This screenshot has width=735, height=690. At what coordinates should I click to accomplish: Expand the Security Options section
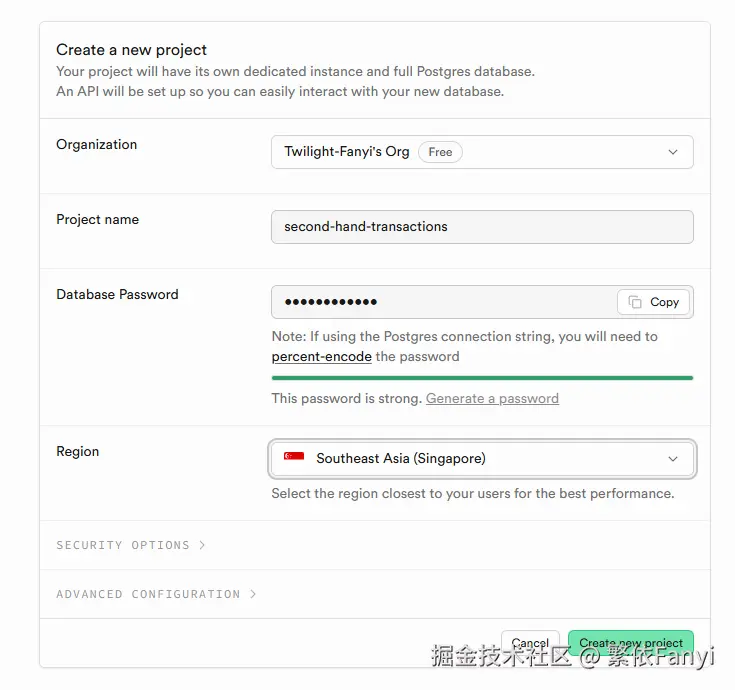coord(123,545)
